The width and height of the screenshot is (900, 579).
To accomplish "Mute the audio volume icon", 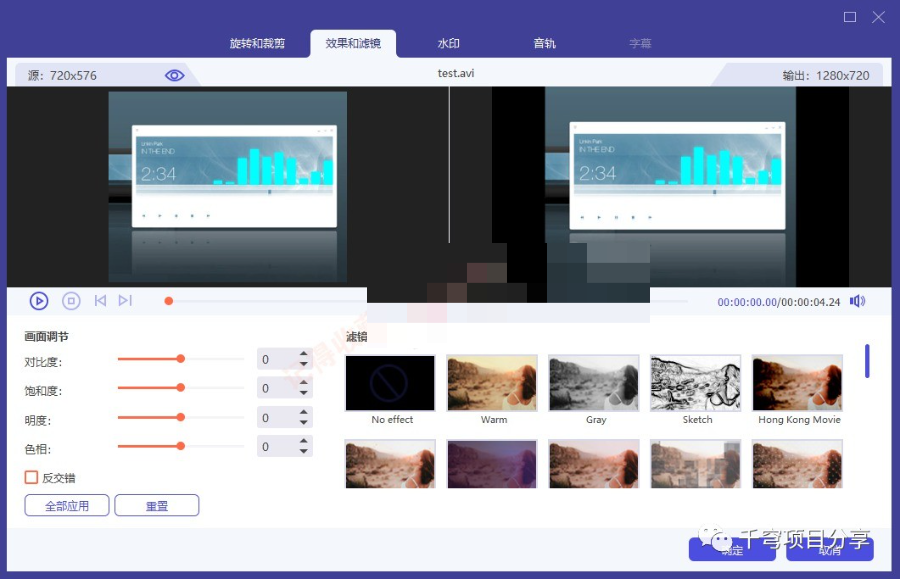I will [857, 301].
